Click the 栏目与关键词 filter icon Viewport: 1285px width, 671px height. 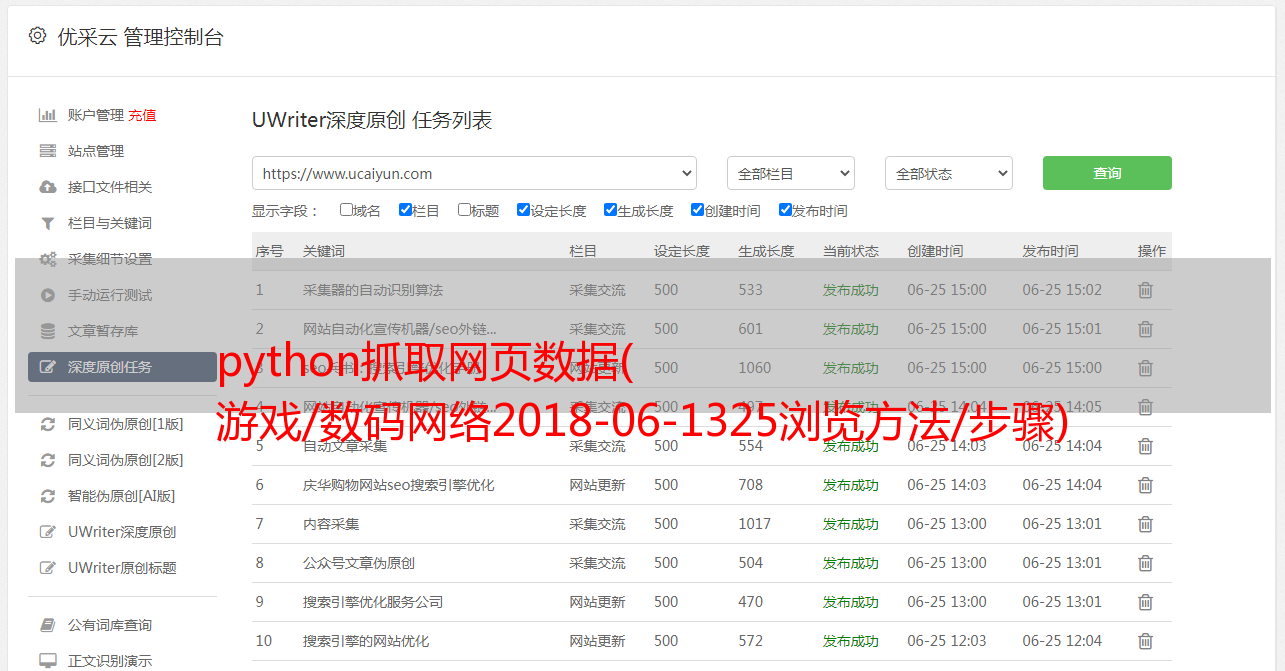click(47, 223)
